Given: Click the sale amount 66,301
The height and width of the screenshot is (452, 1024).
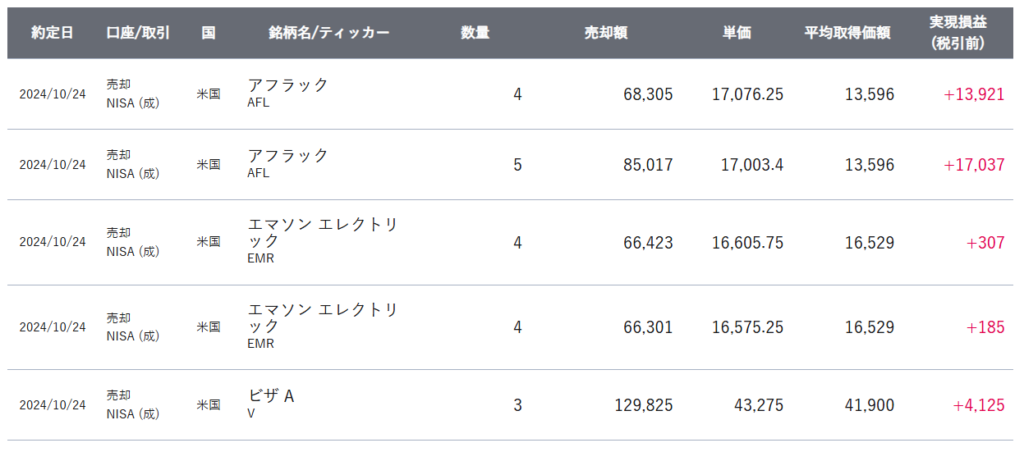Looking at the screenshot, I should 649,327.
